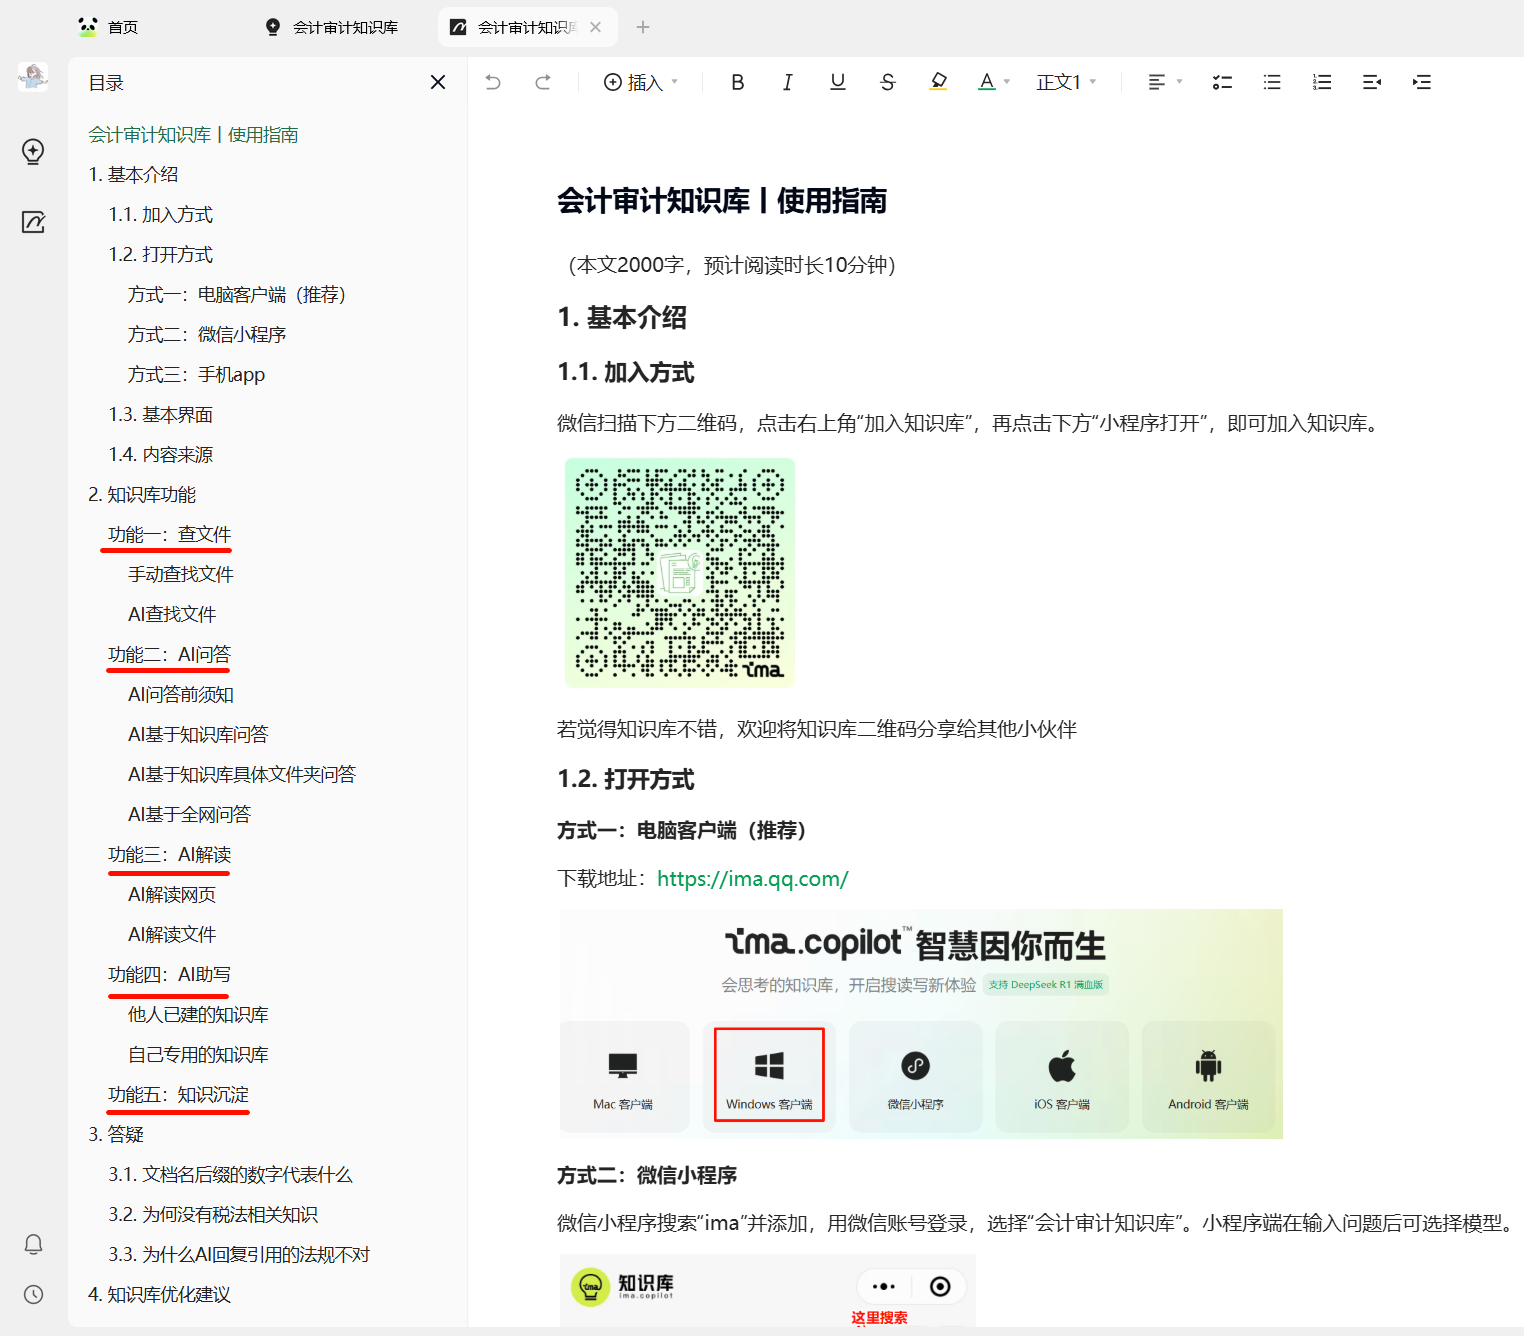Open notifications bell icon

coord(33,1244)
